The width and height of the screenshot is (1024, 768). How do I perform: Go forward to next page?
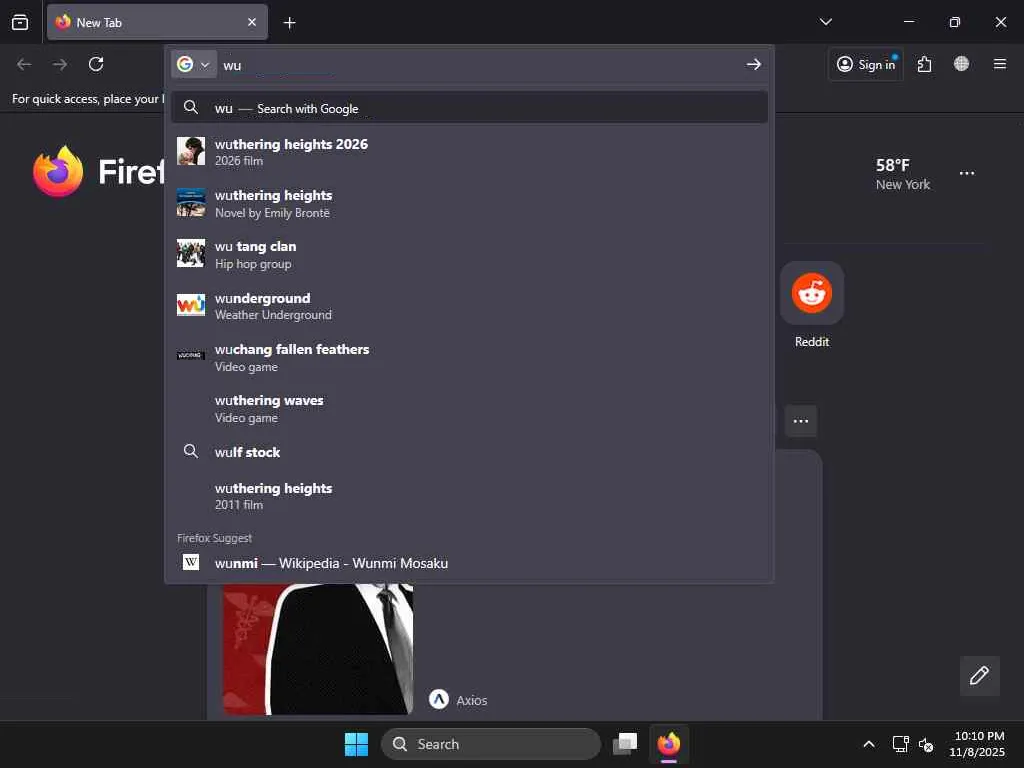point(60,64)
